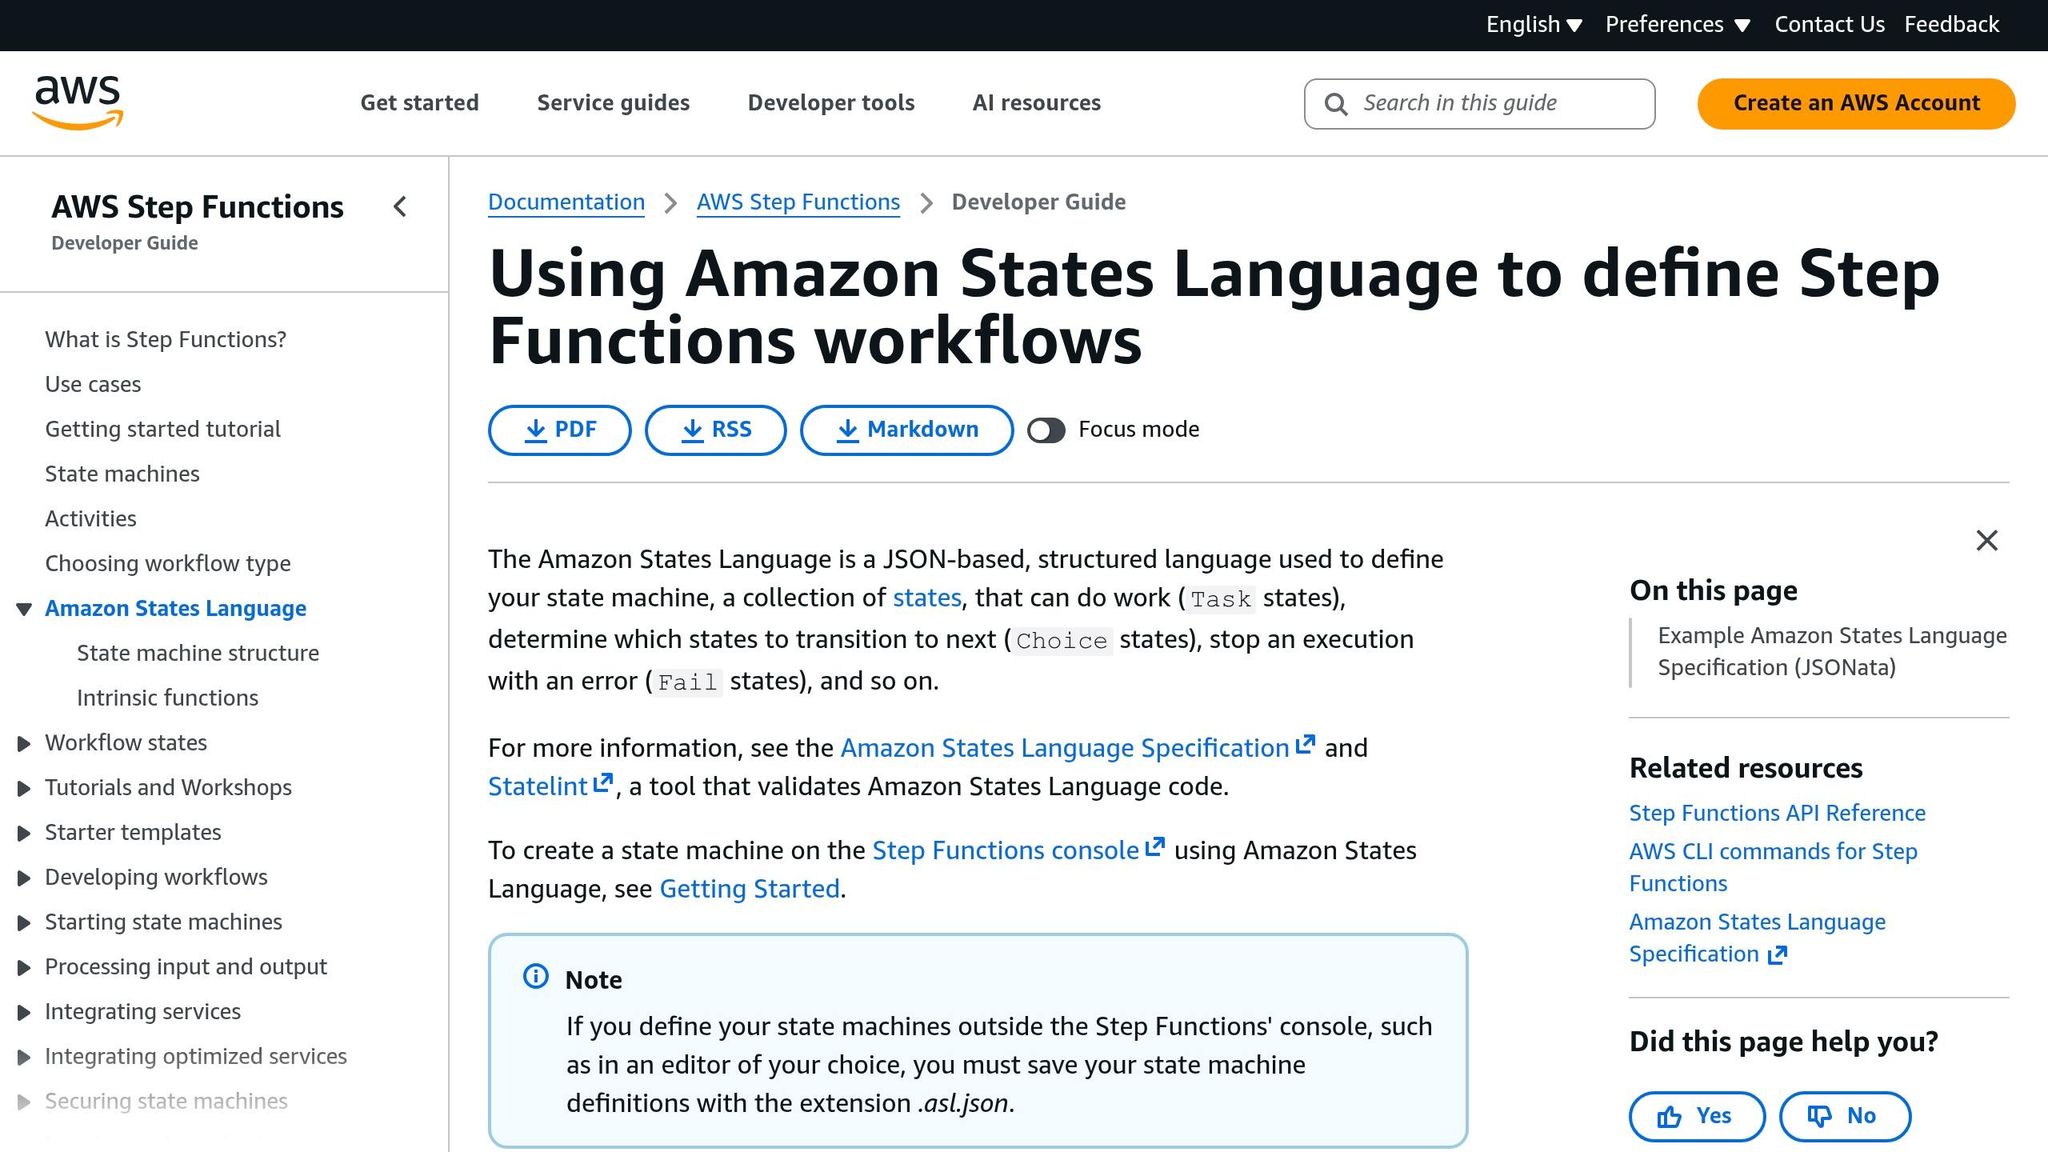Open the RSS feed button
The width and height of the screenshot is (2048, 1152).
[x=716, y=430]
